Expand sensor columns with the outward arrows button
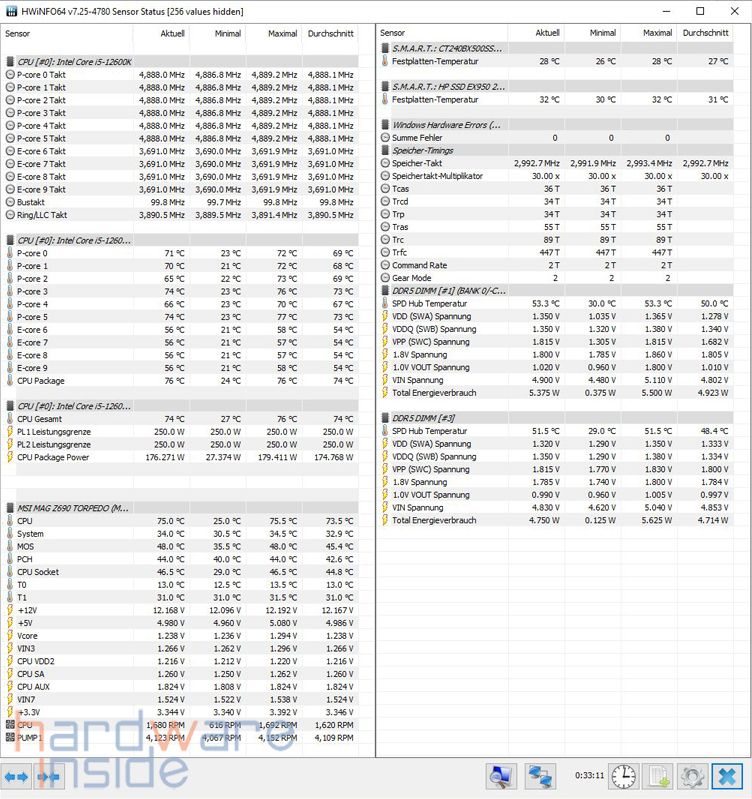 [16, 777]
